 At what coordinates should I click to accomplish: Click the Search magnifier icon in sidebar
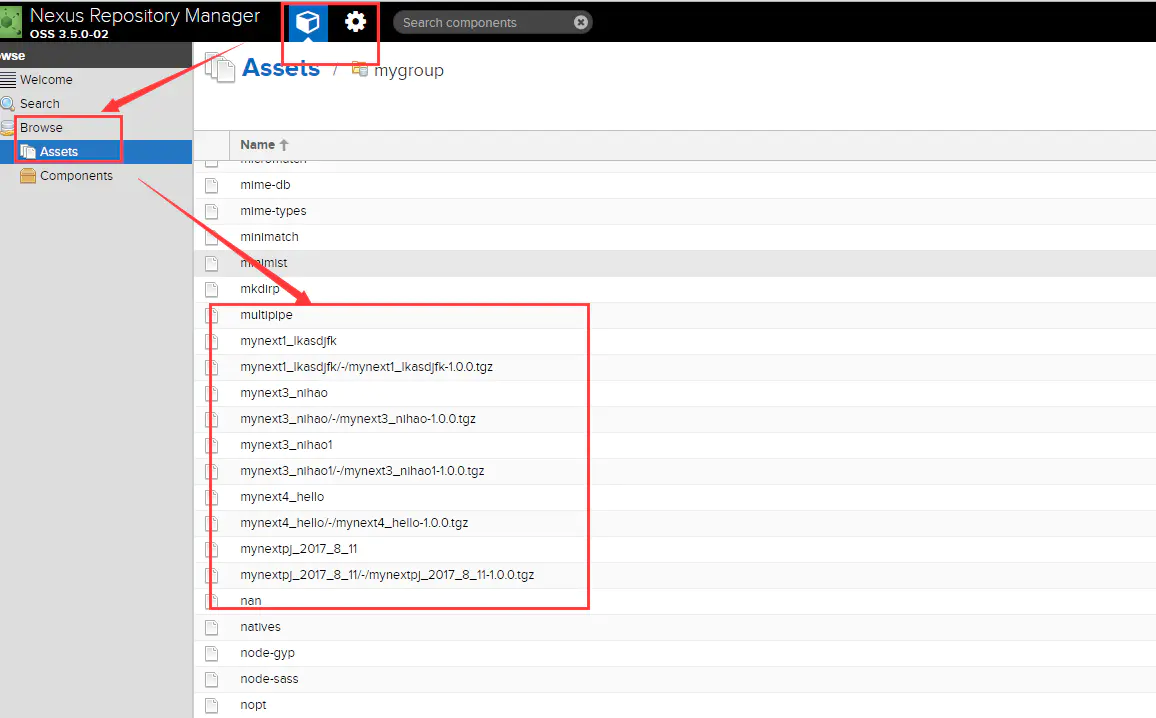coord(8,104)
